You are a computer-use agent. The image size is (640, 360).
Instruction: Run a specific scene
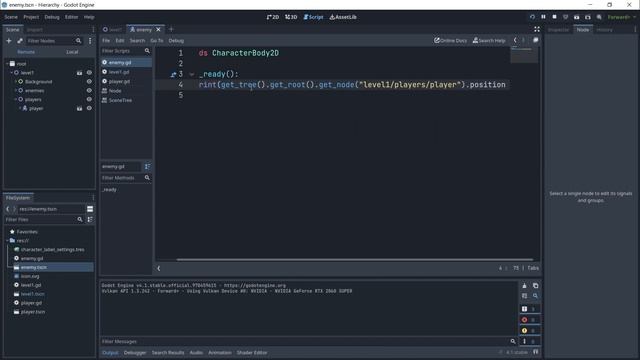pyautogui.click(x=588, y=17)
